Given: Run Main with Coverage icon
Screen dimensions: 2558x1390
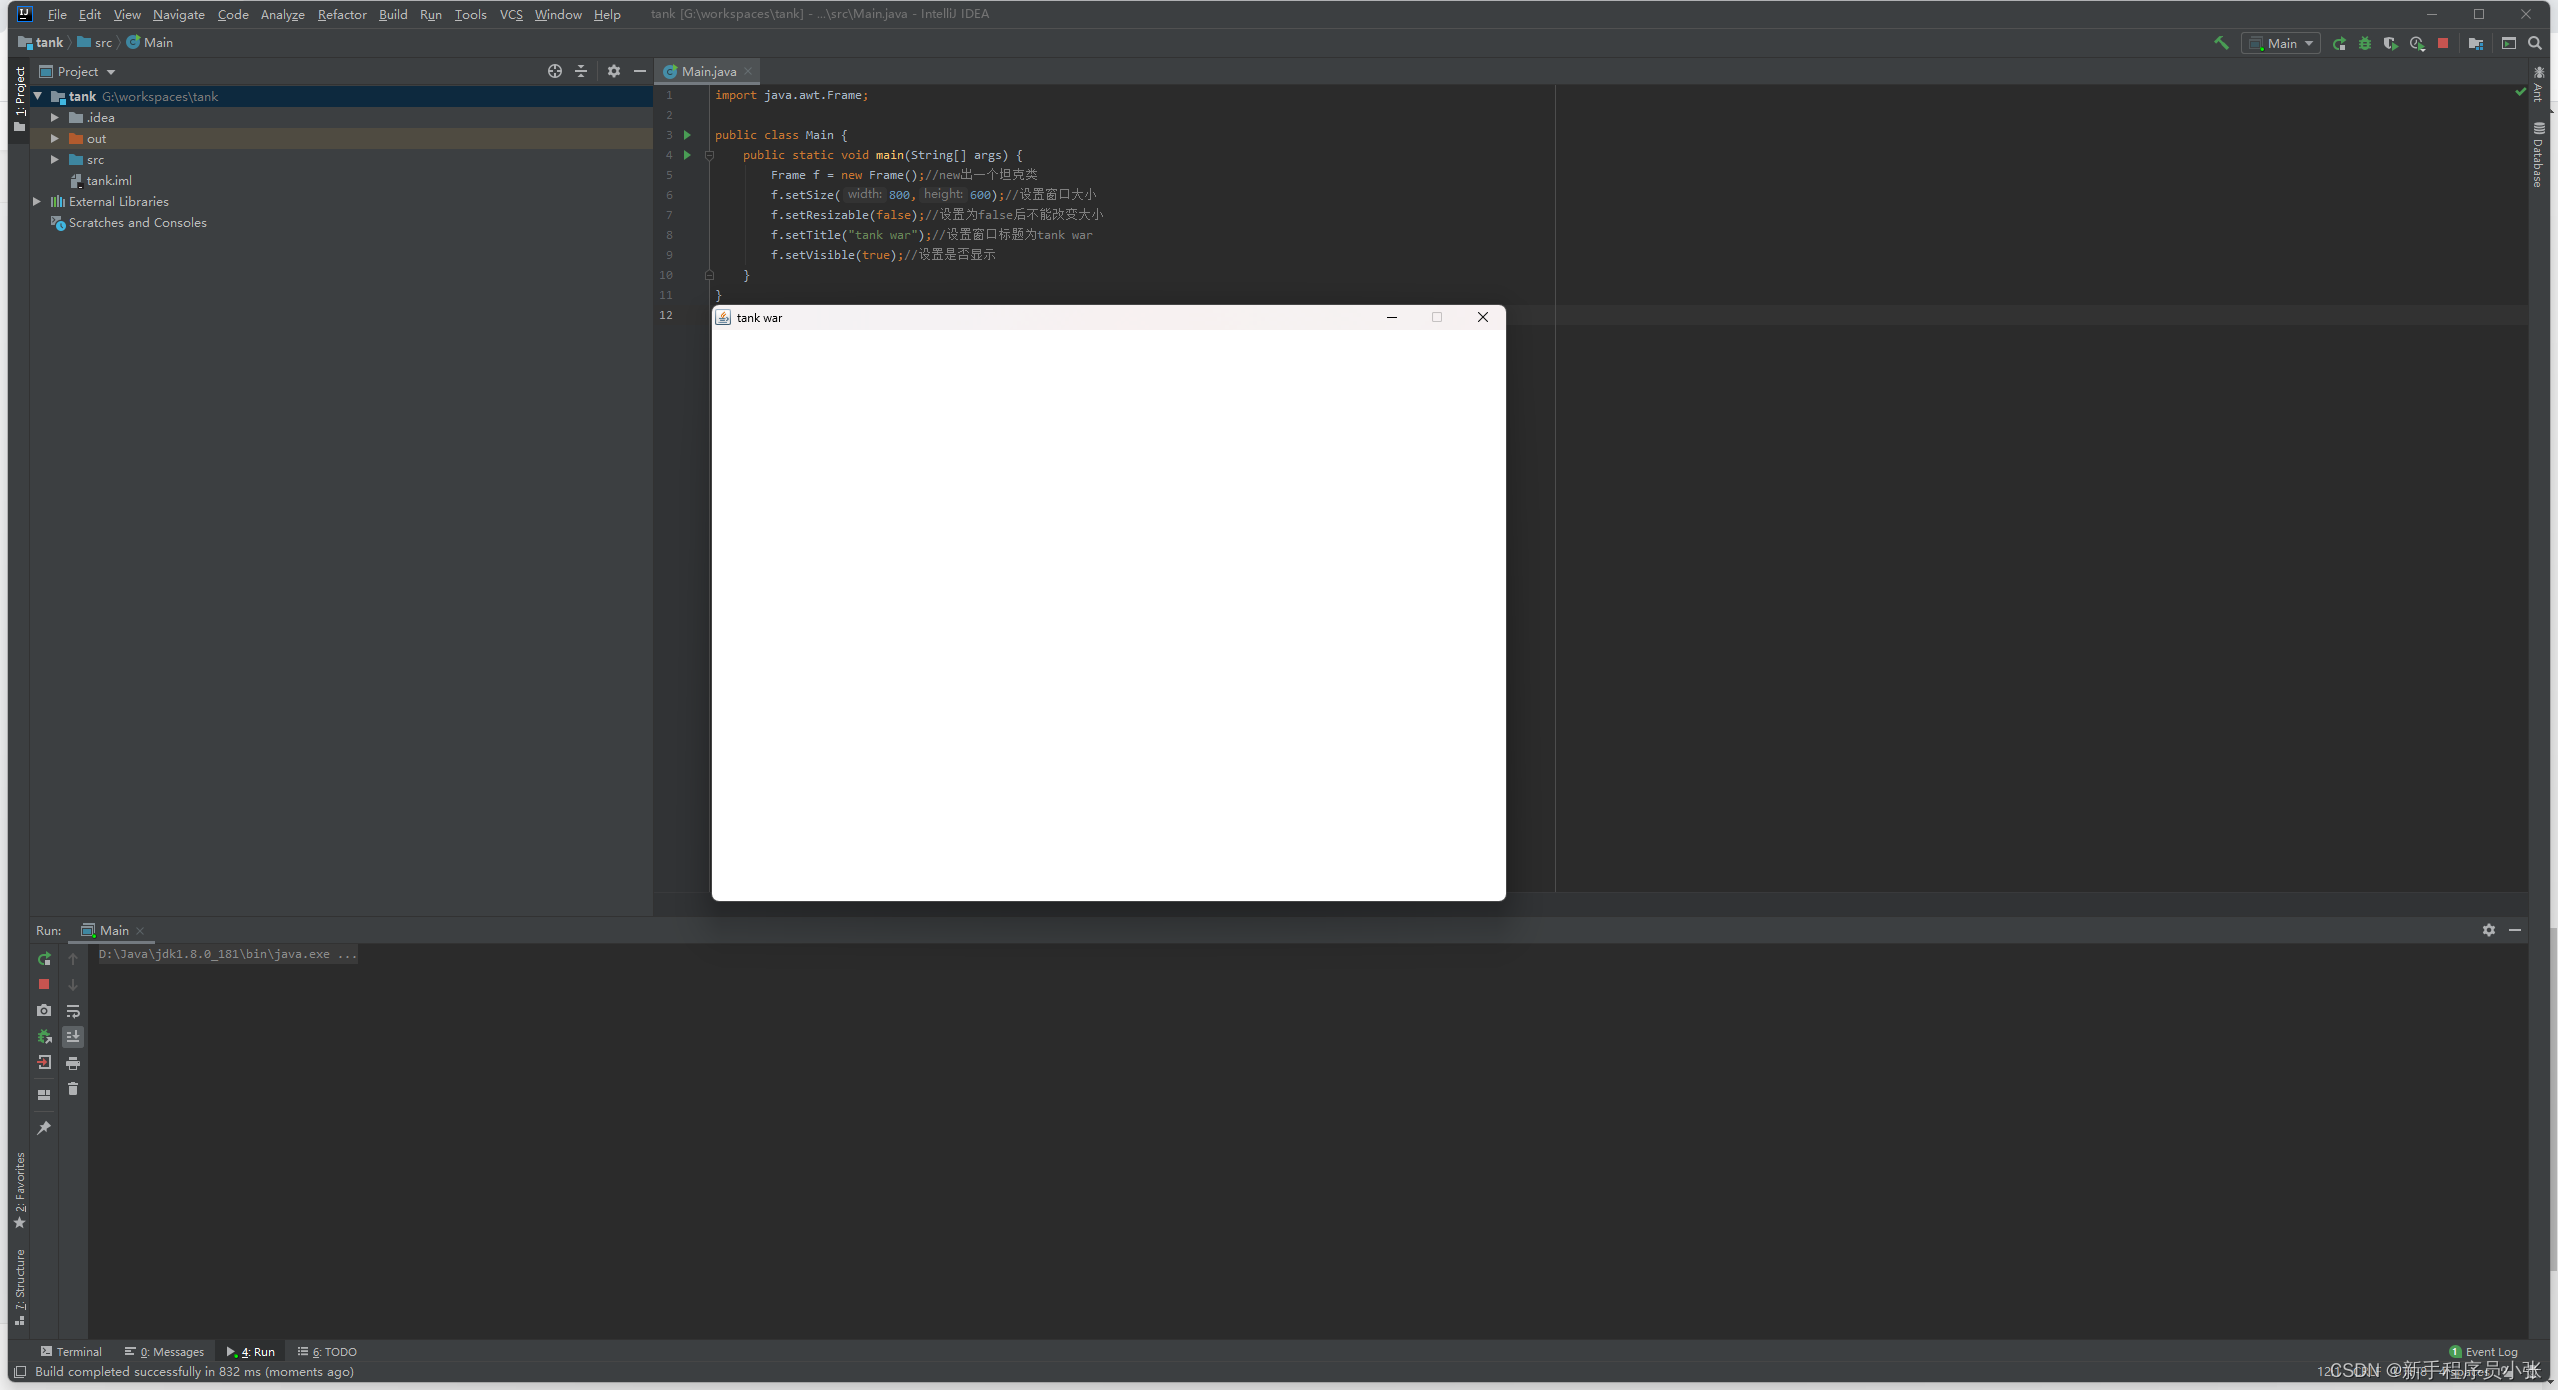Looking at the screenshot, I should point(2390,43).
